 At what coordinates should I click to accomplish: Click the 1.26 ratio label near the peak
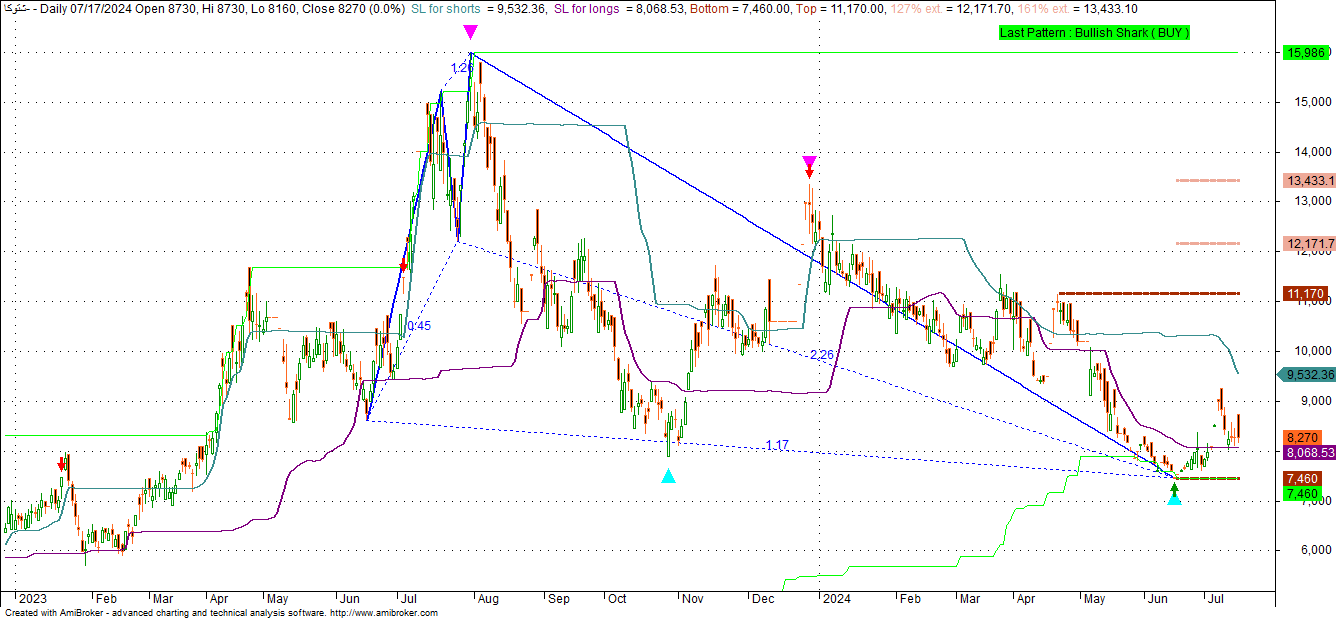(x=460, y=67)
